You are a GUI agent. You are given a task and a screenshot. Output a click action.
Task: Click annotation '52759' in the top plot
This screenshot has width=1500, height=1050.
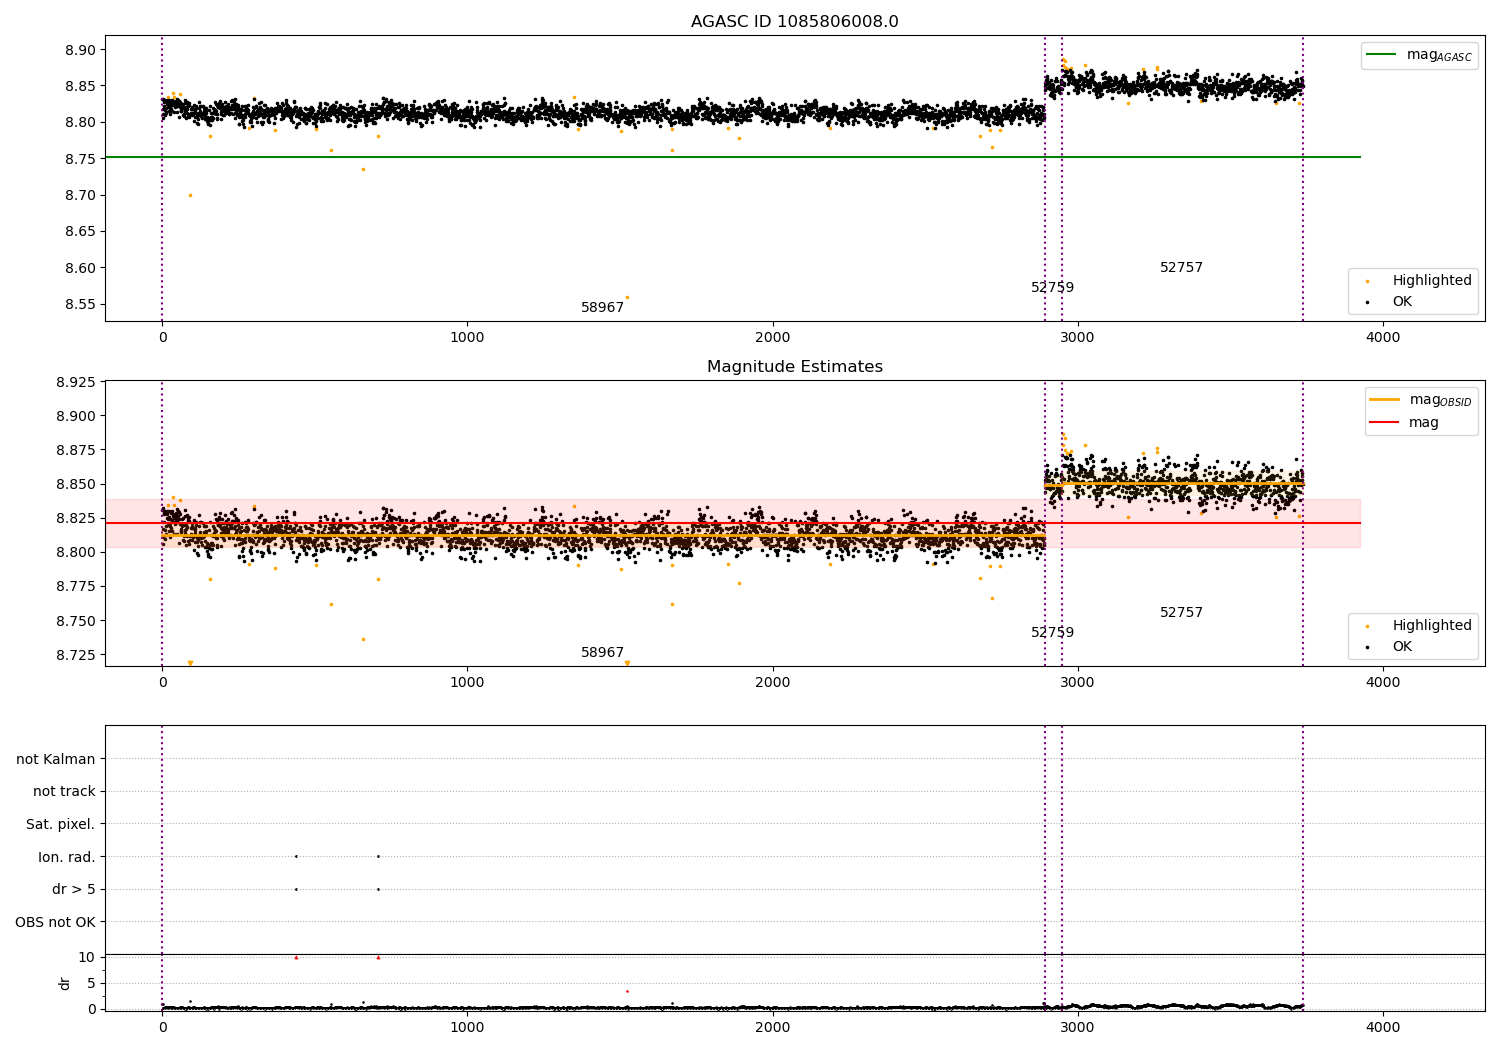pos(1052,288)
